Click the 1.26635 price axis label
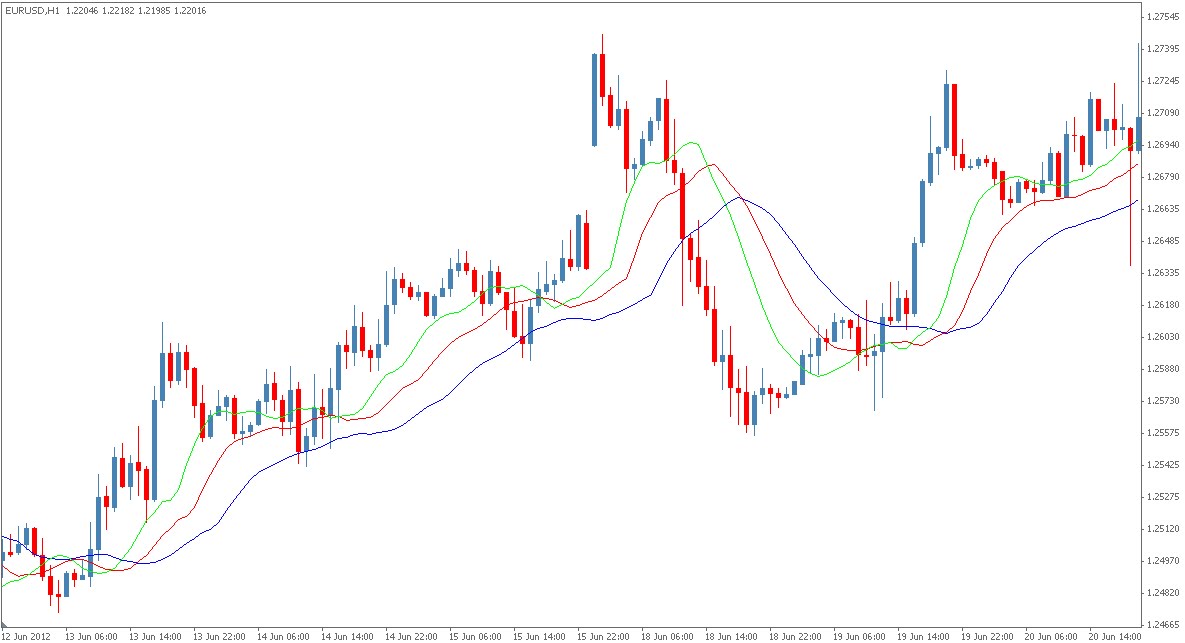This screenshot has height=643, width=1185. (x=1163, y=209)
